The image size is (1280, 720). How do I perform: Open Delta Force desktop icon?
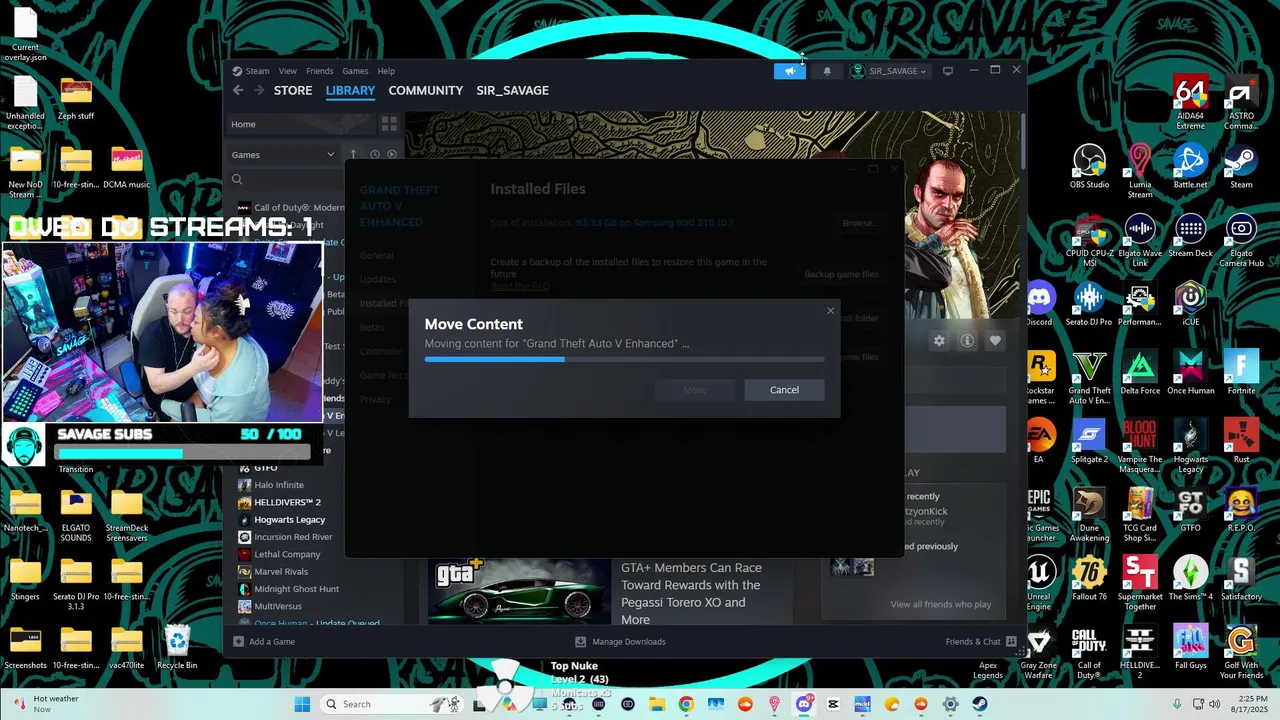pyautogui.click(x=1140, y=373)
